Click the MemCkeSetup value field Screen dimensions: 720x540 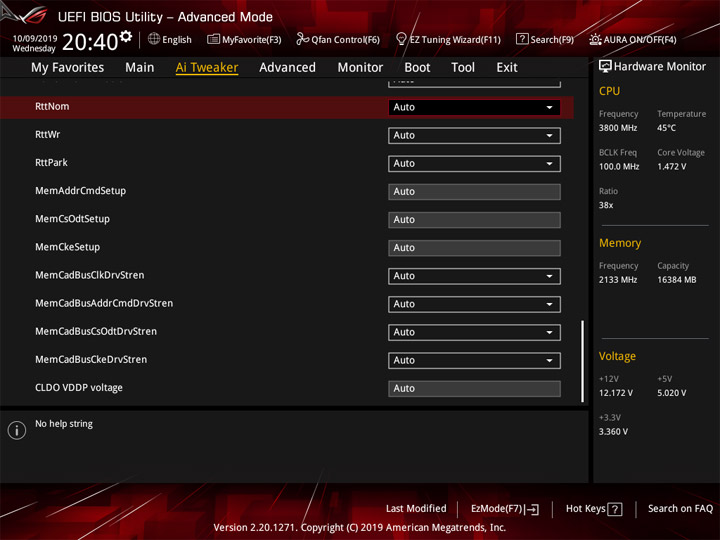pos(474,248)
